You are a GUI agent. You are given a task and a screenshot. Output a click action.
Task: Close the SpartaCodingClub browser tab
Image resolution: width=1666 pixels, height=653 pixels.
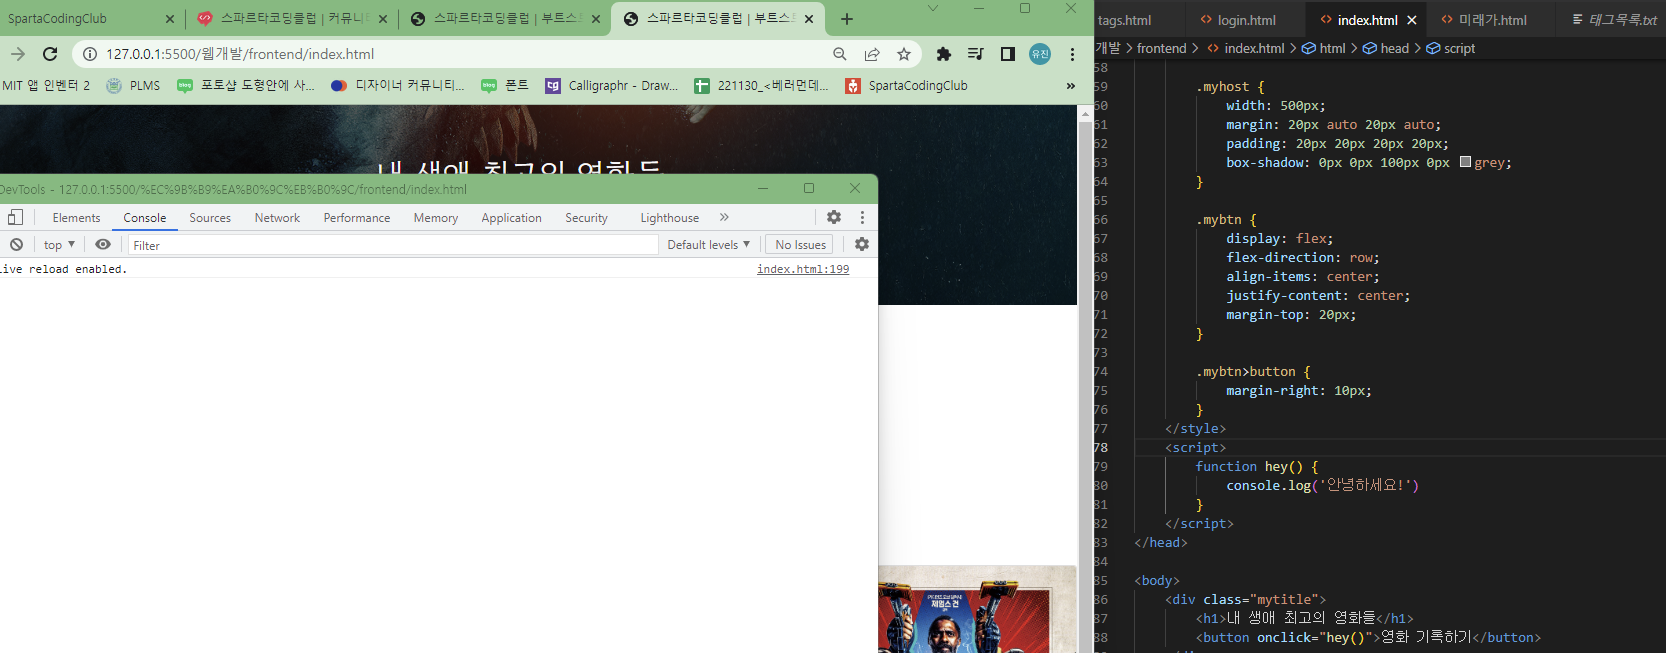click(169, 19)
